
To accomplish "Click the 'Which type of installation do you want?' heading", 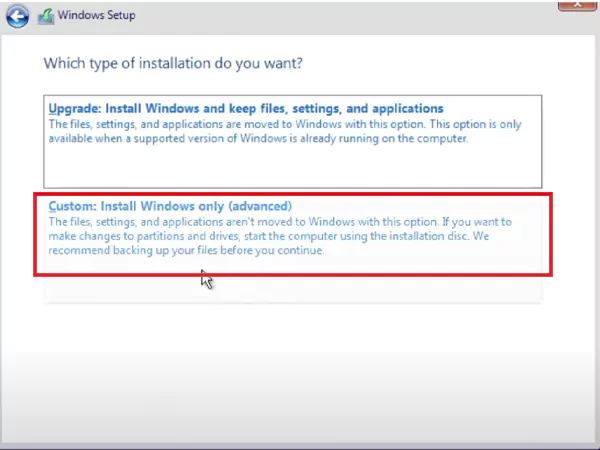I will 173,63.
